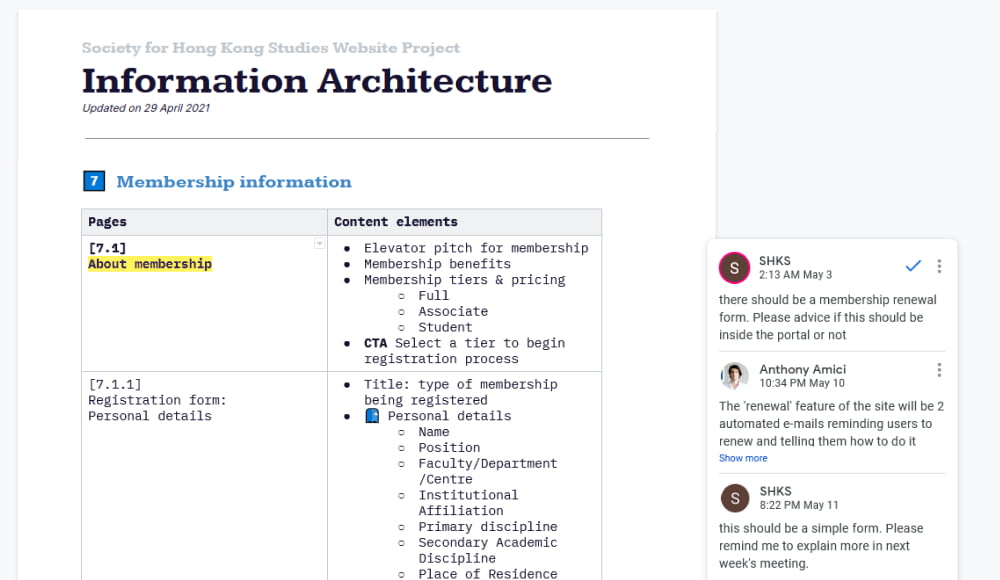Open more options on Anthony Amici's reply
Image resolution: width=1000 pixels, height=580 pixels.
939,370
